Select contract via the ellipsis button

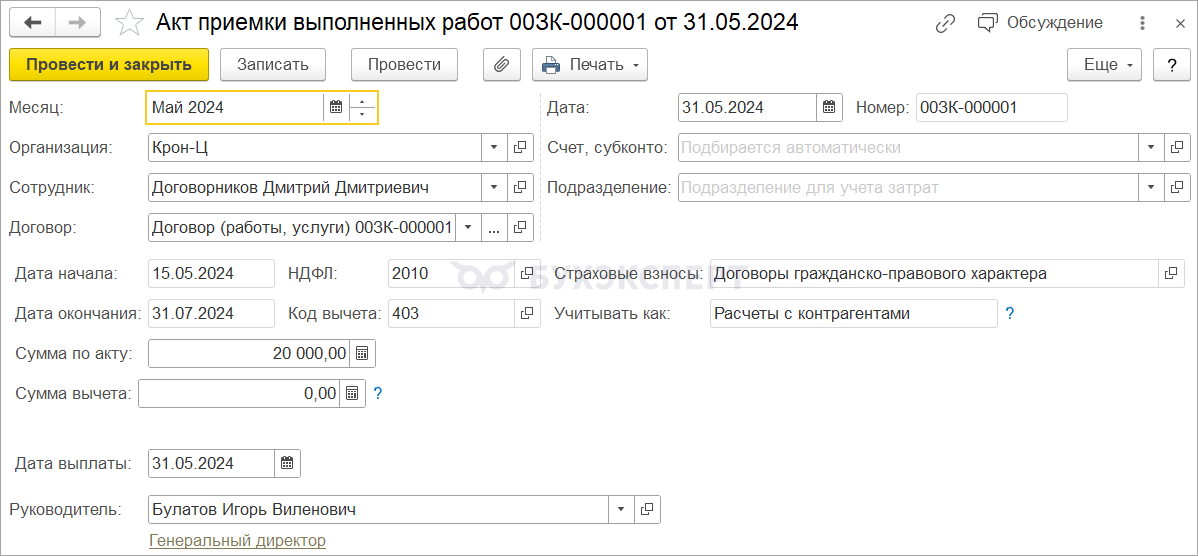[x=494, y=227]
